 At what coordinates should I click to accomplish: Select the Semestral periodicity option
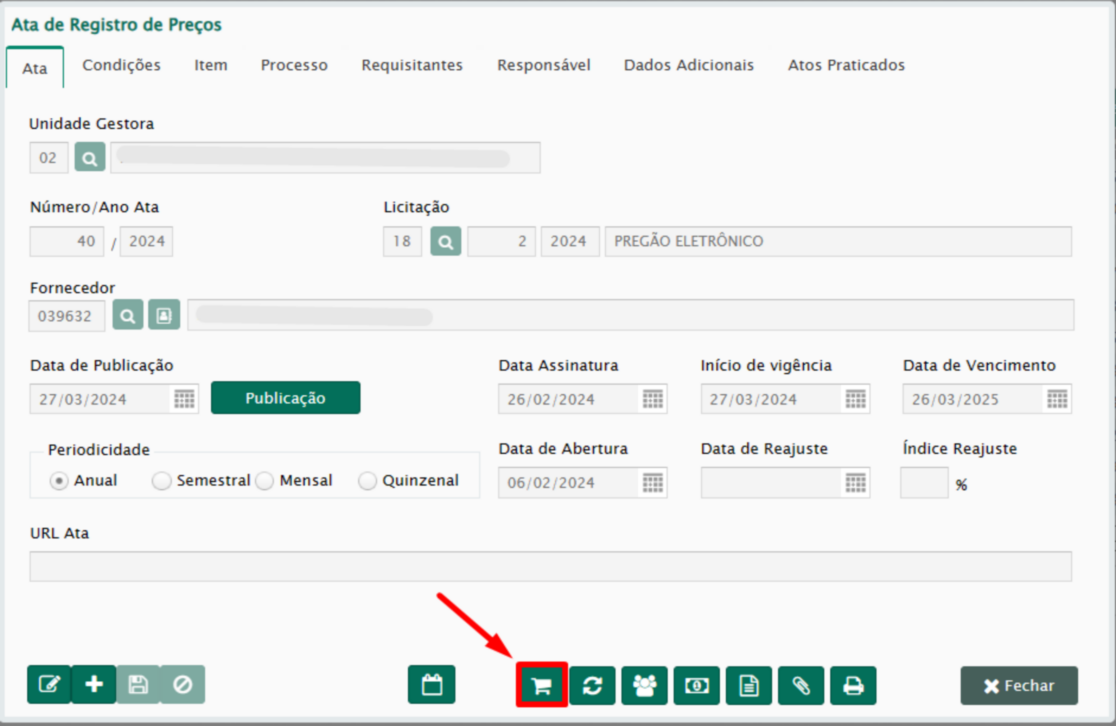pos(162,481)
